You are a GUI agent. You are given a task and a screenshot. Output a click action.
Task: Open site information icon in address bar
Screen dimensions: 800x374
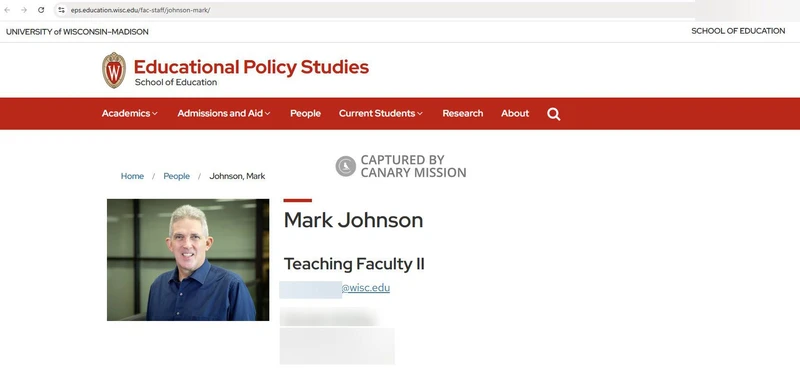pos(61,10)
